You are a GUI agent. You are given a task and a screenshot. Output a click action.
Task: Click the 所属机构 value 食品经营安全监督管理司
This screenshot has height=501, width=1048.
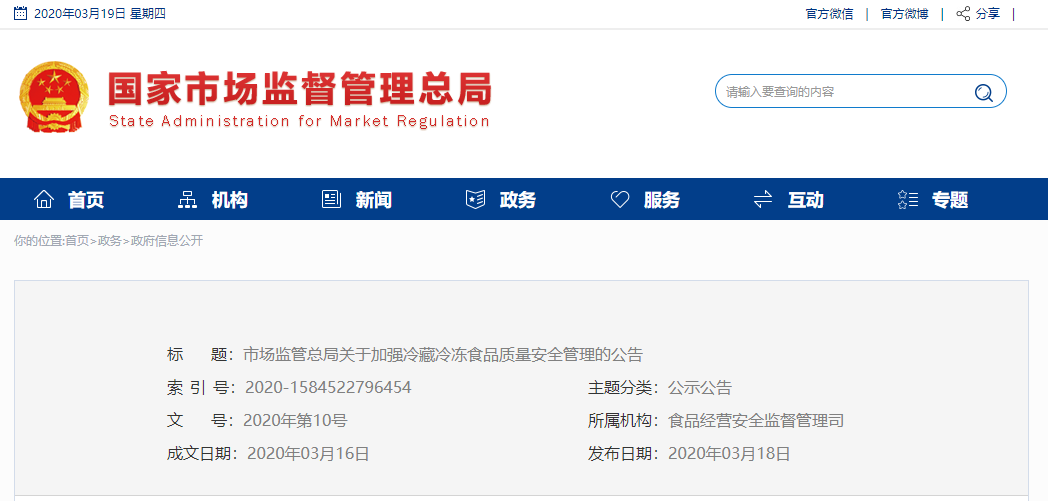point(756,421)
